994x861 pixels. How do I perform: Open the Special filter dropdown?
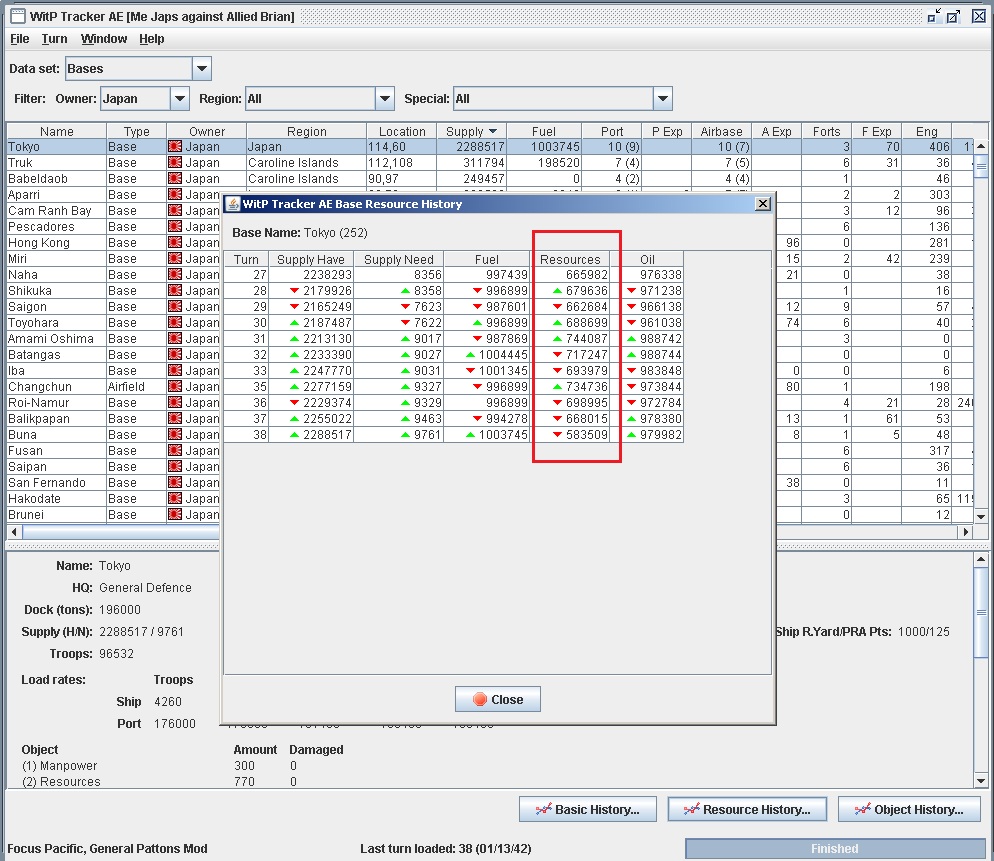662,98
